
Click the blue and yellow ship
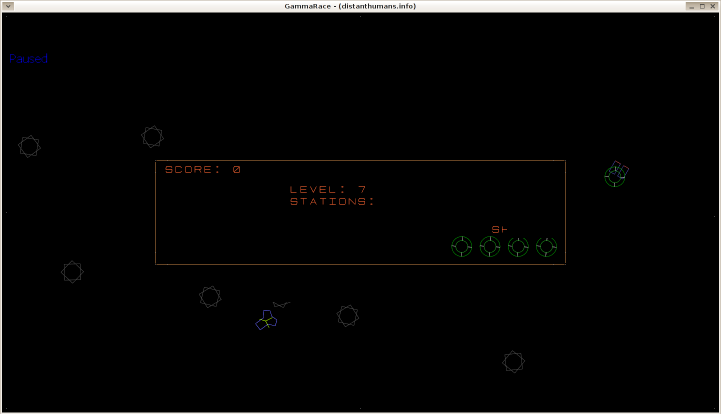[266, 320]
